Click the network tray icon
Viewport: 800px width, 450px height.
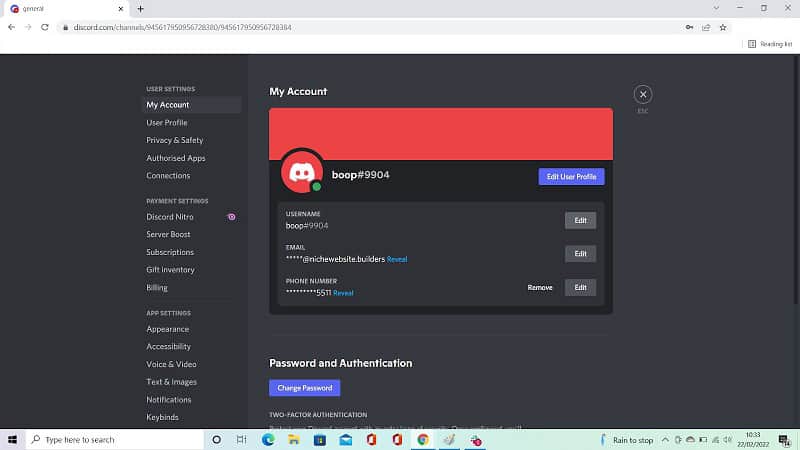point(715,440)
